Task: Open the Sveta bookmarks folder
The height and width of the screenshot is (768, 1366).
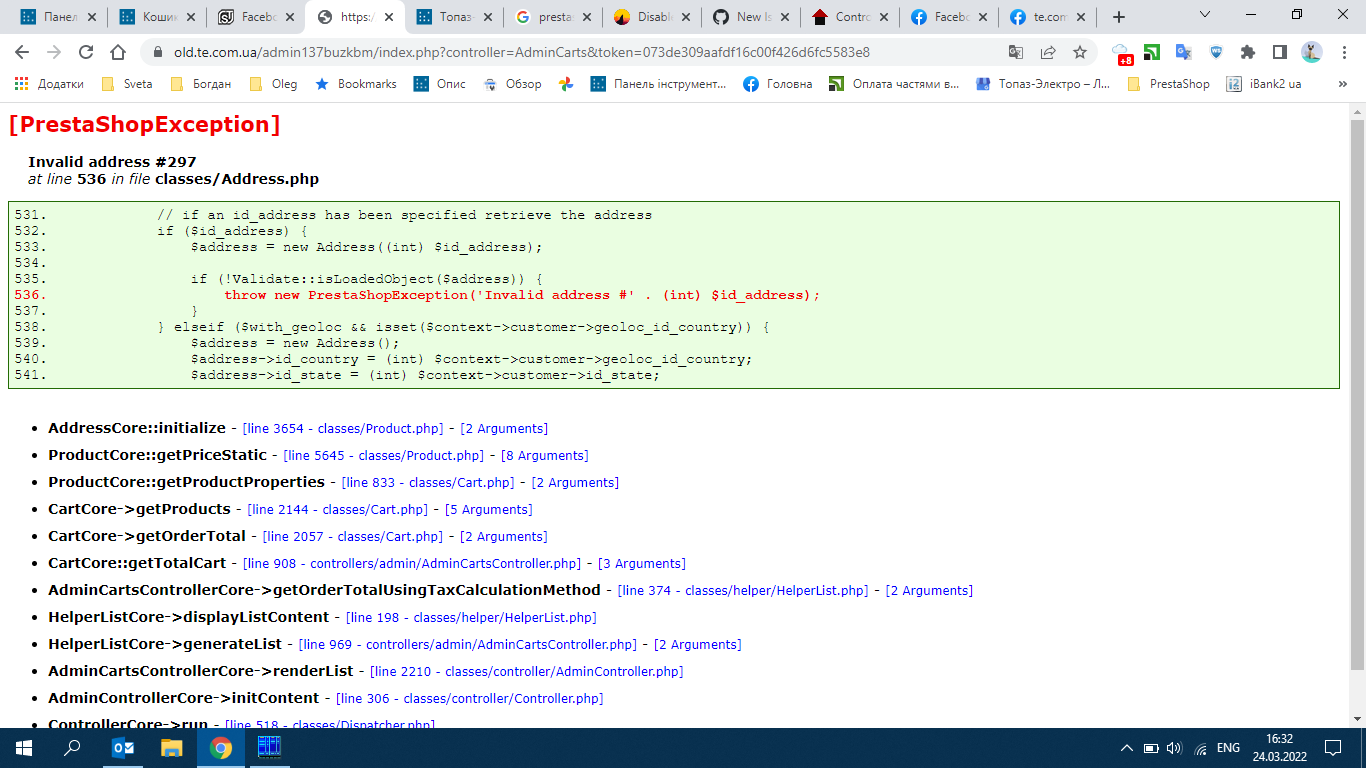Action: [127, 84]
